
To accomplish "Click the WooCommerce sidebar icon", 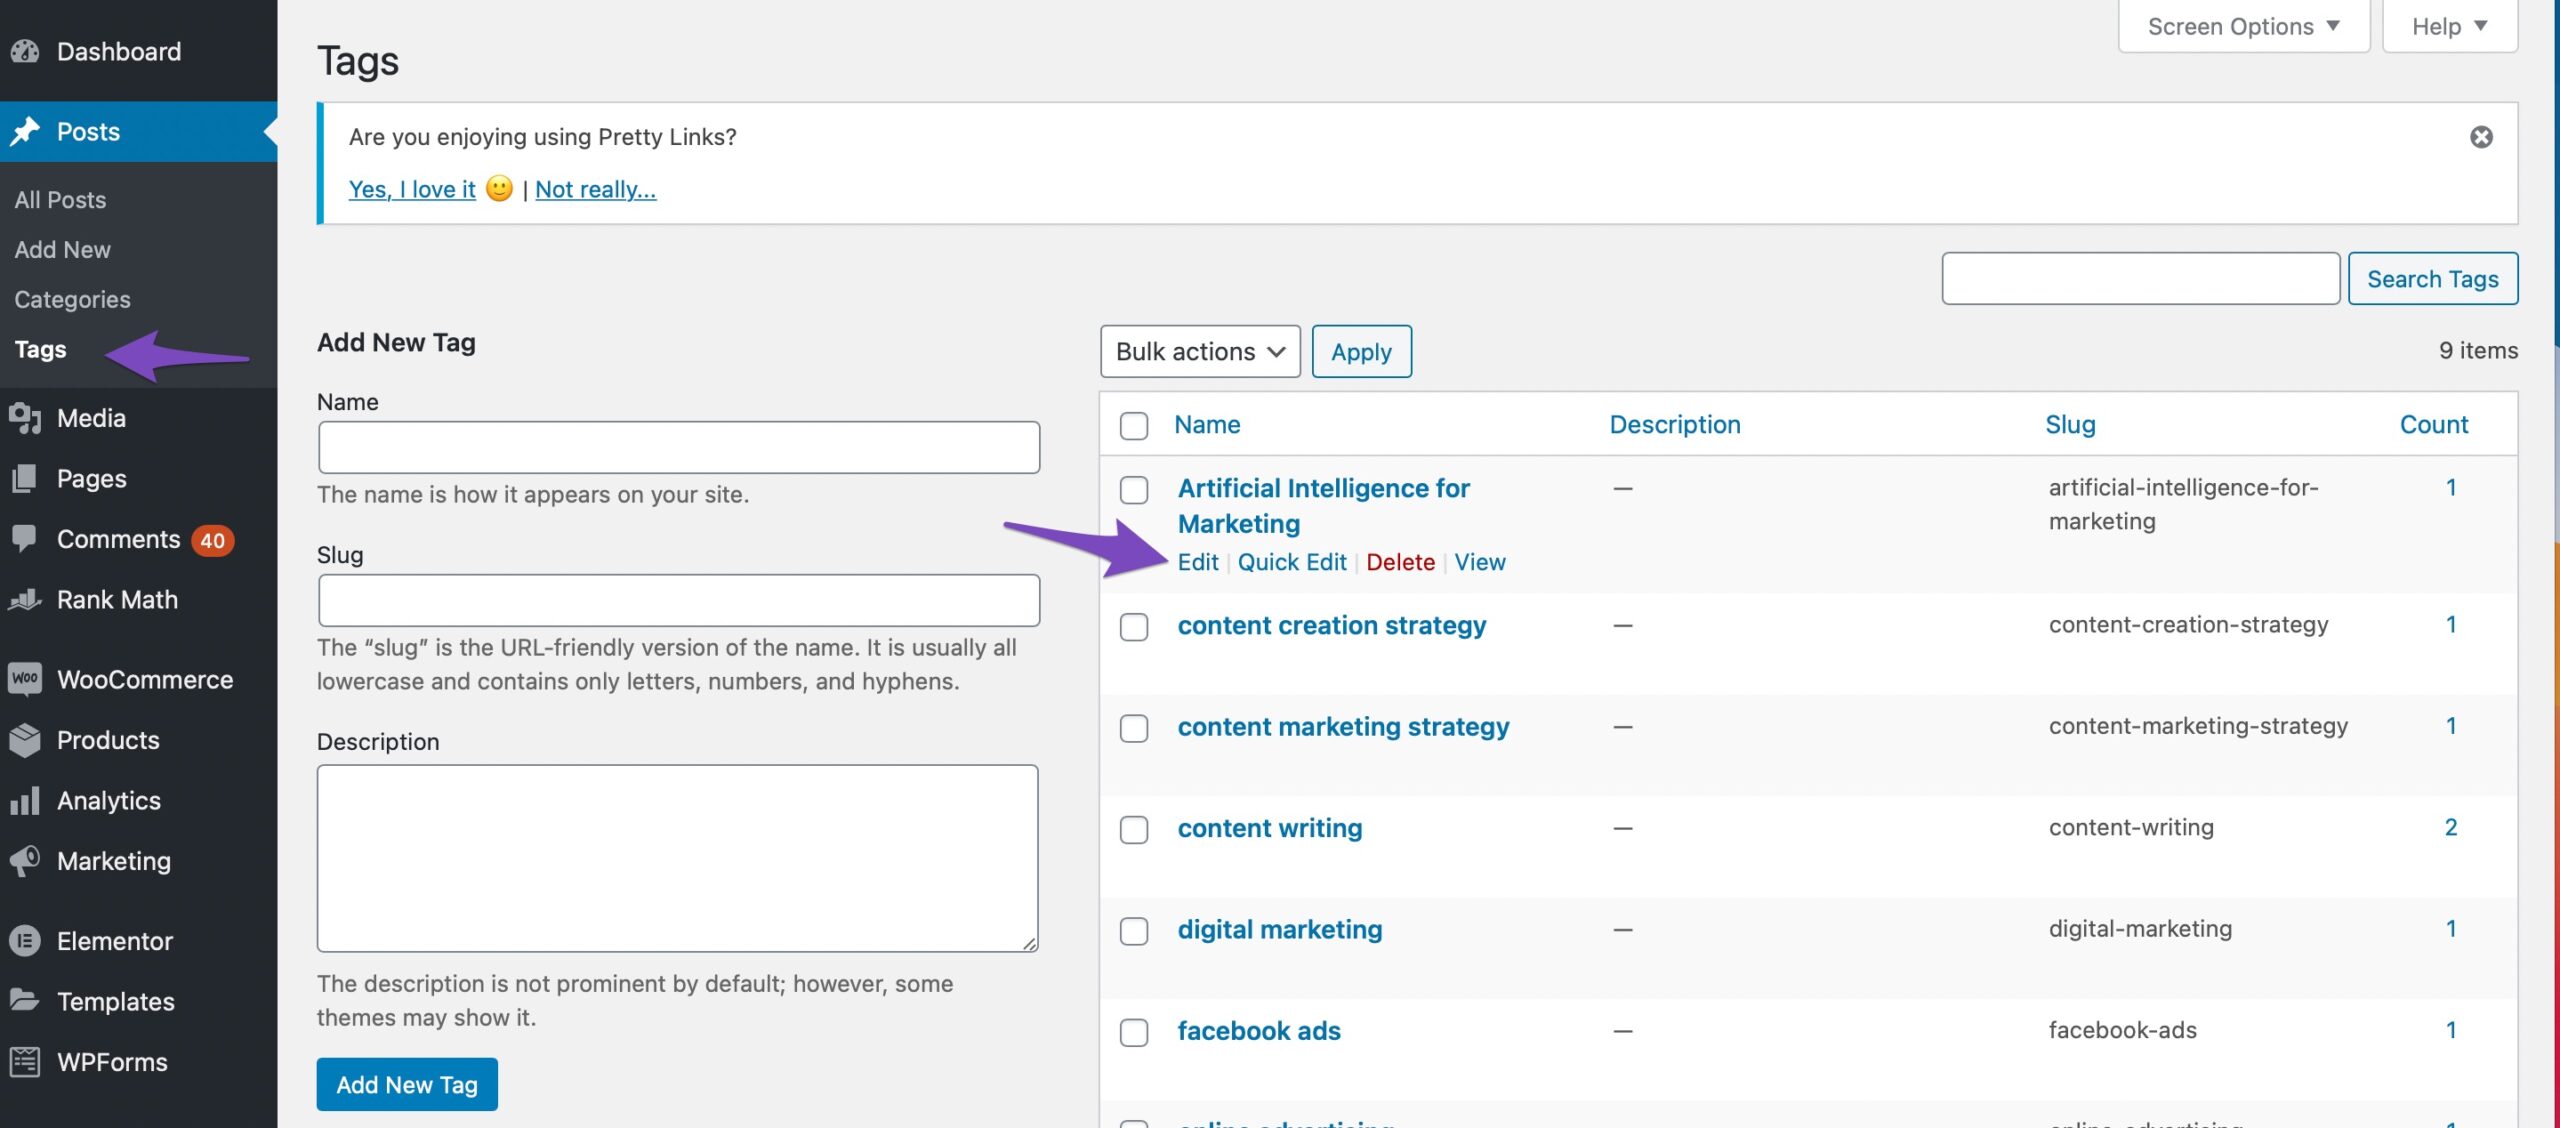I will [25, 679].
